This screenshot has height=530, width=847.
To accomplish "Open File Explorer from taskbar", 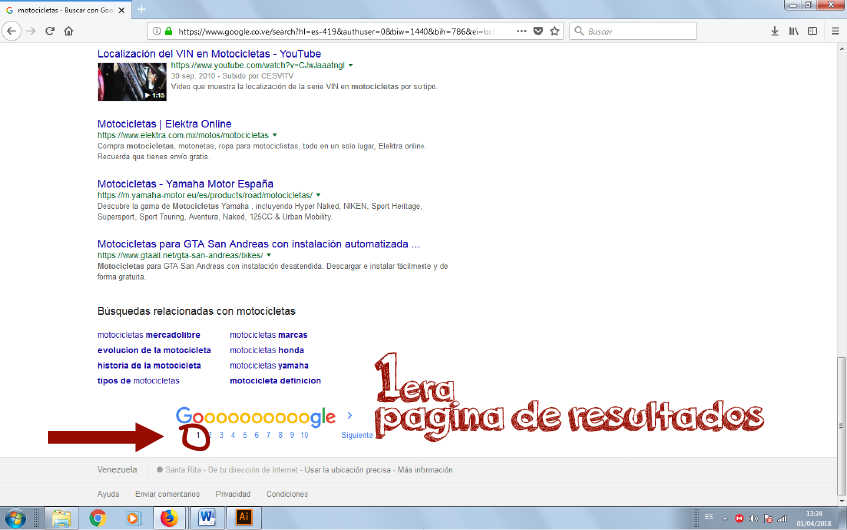I will (x=61, y=519).
